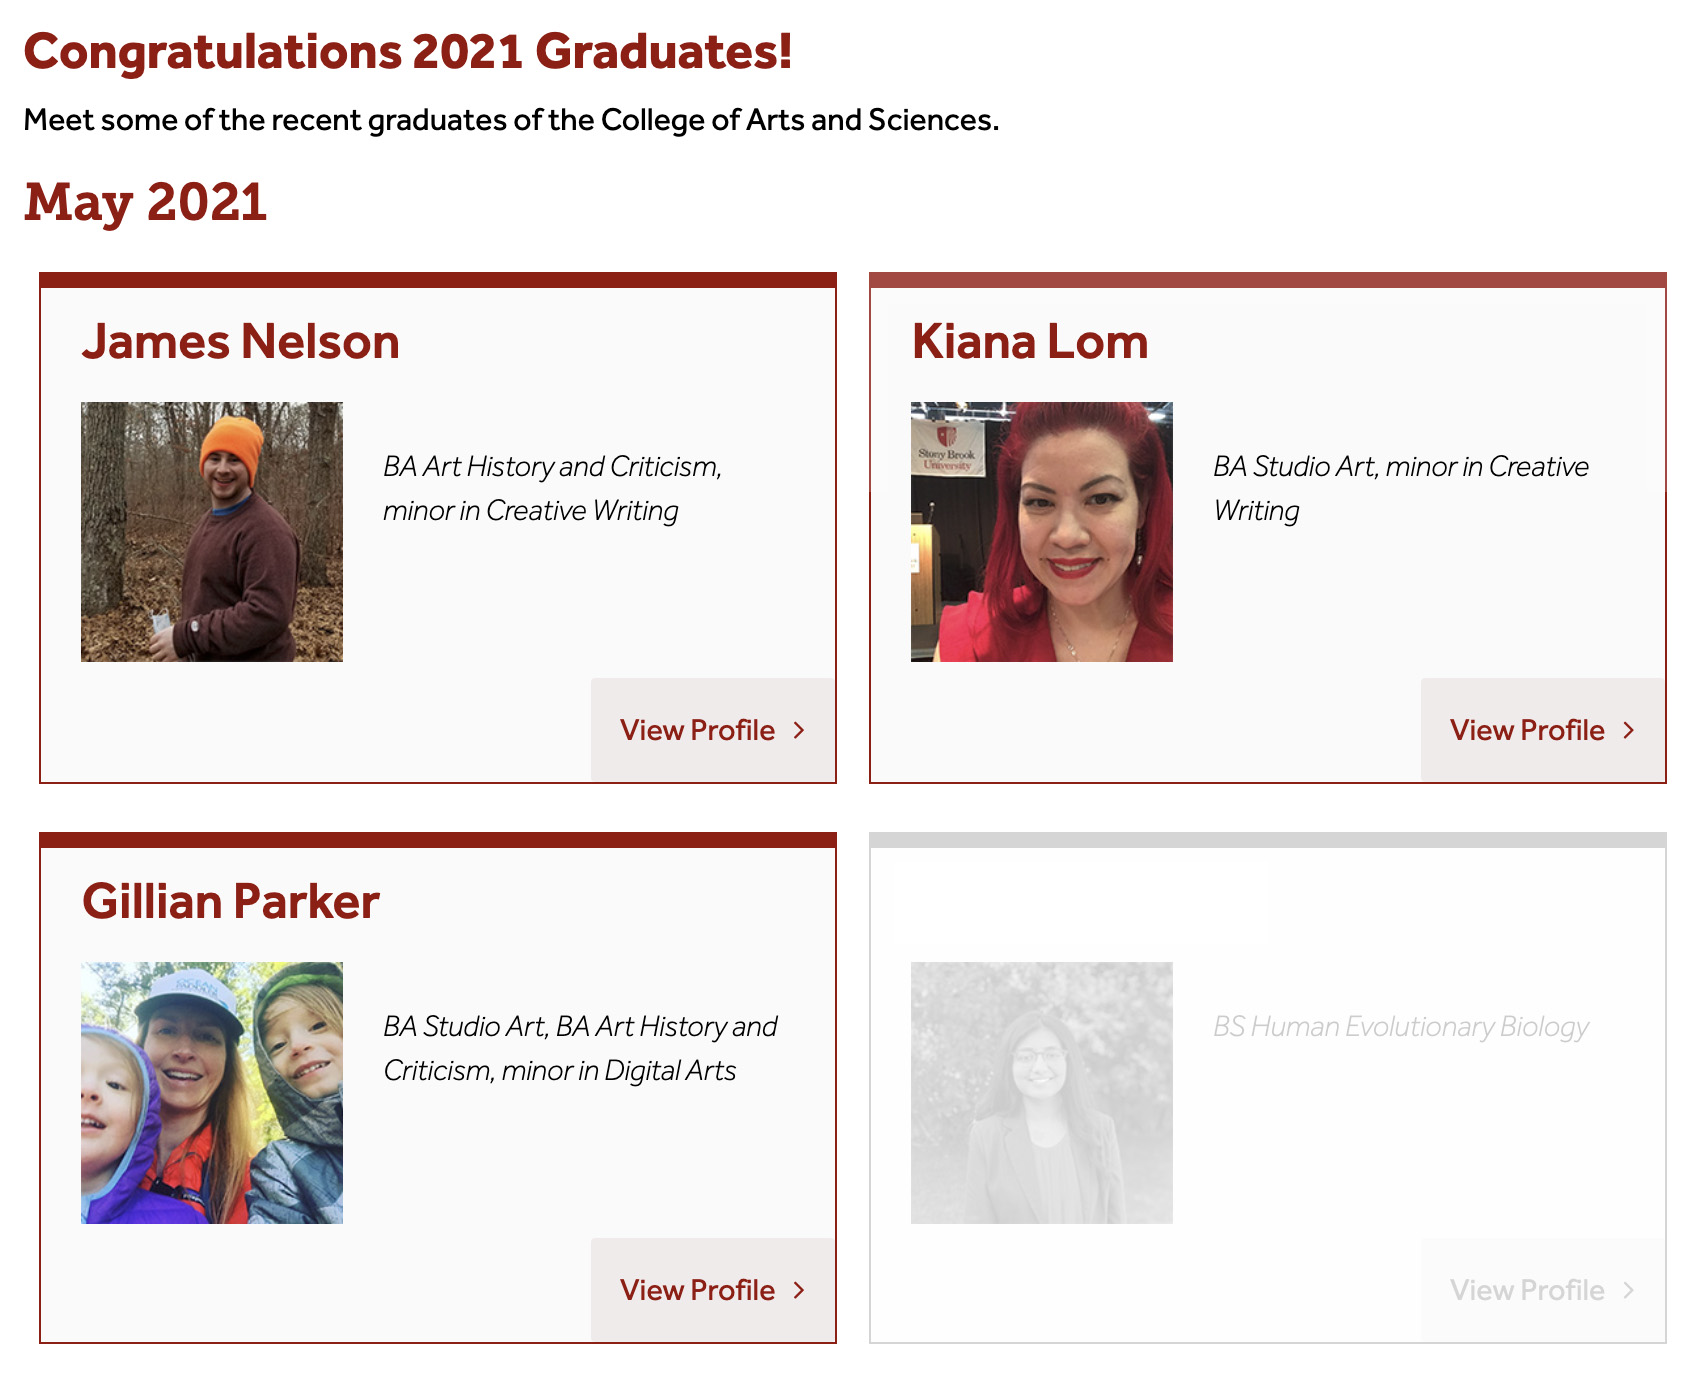This screenshot has height=1373, width=1707.
Task: Click the faded black-and-white graduate photo
Action: 1042,1093
